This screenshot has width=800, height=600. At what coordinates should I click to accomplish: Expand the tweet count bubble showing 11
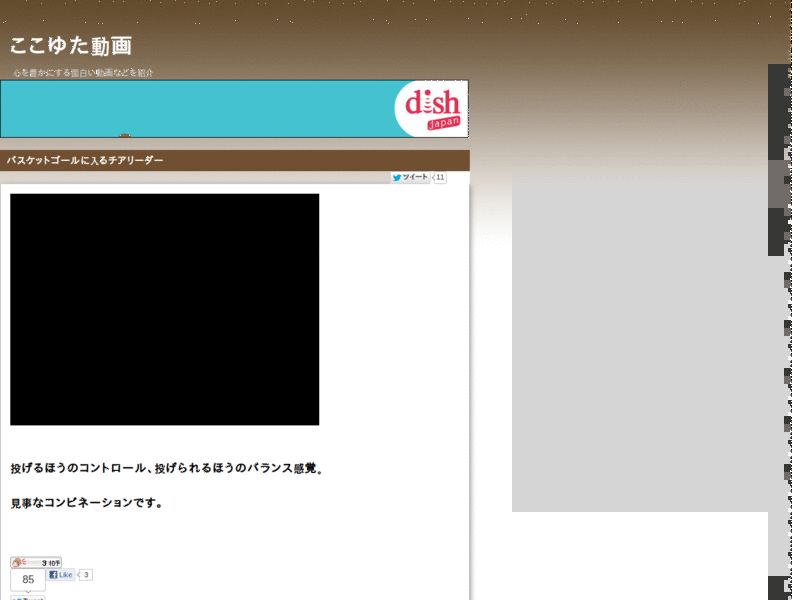[438, 177]
